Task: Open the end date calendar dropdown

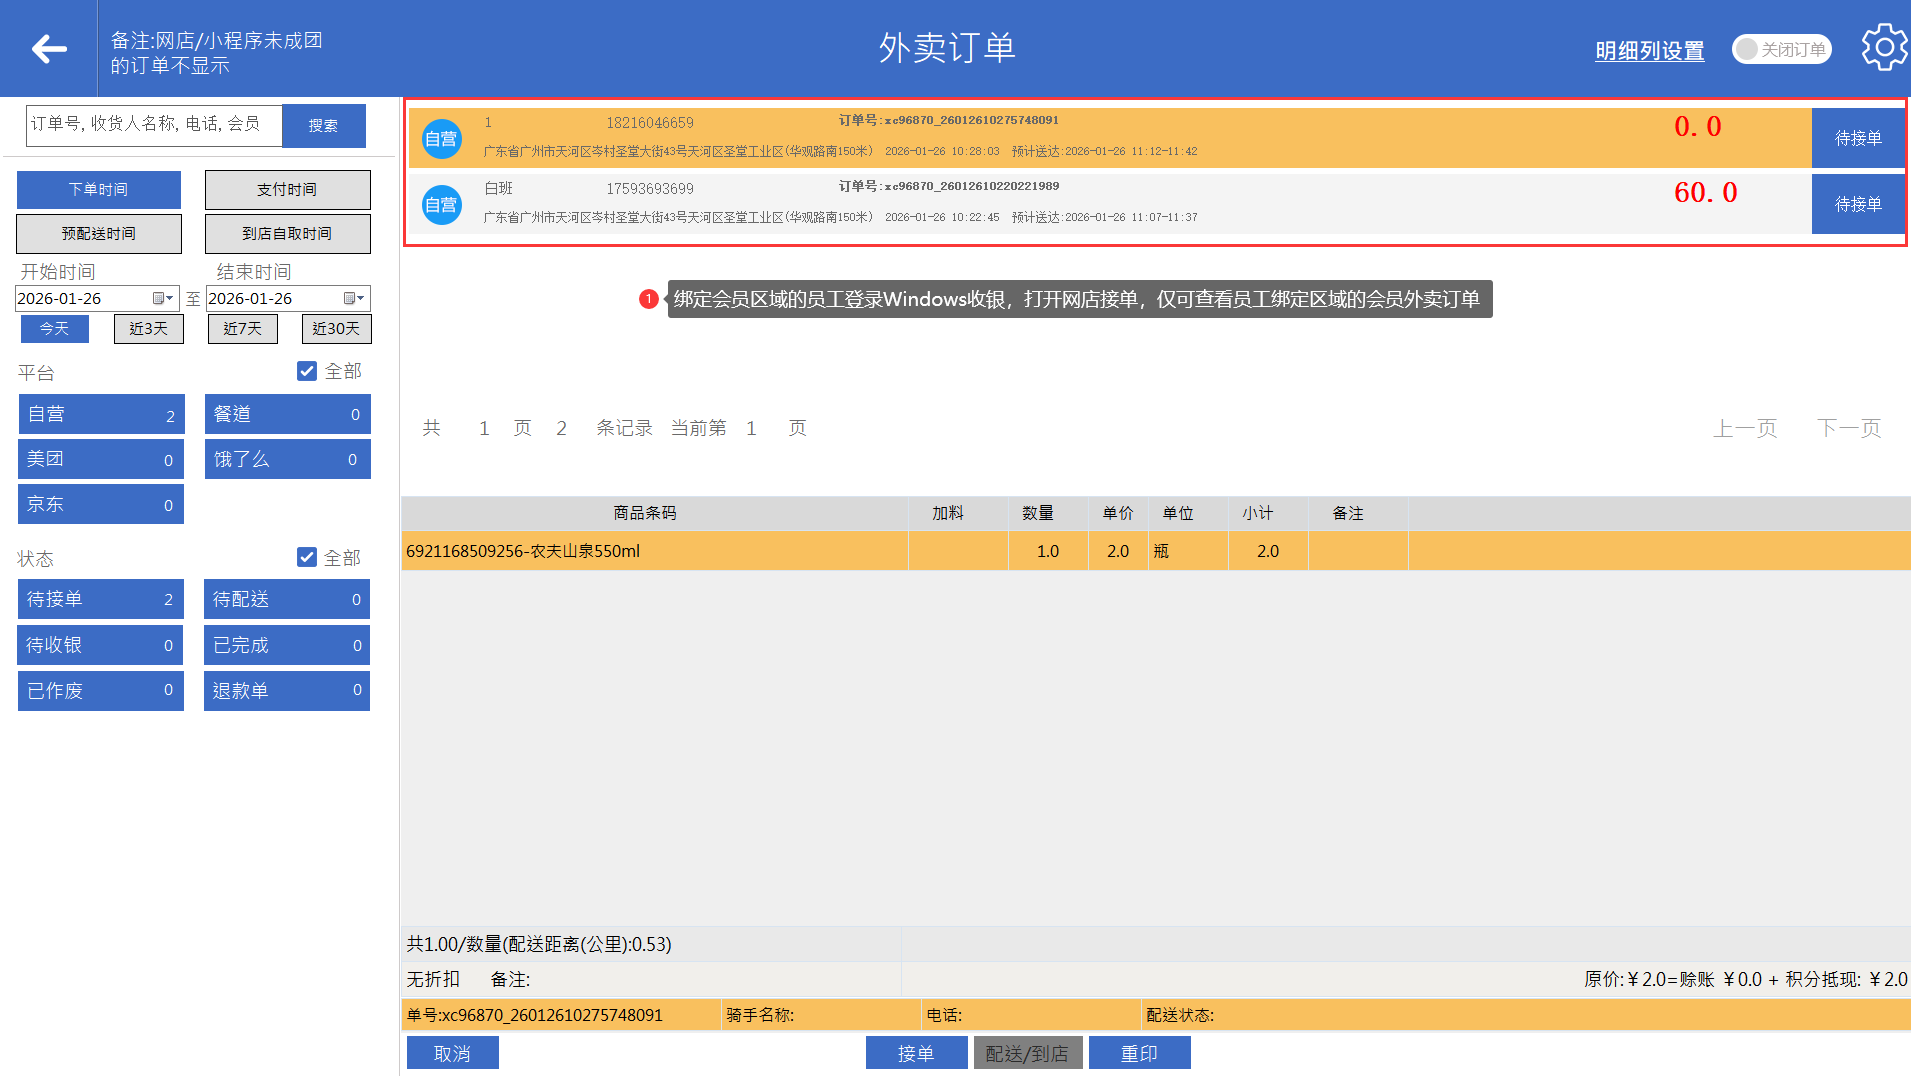Action: tap(354, 299)
